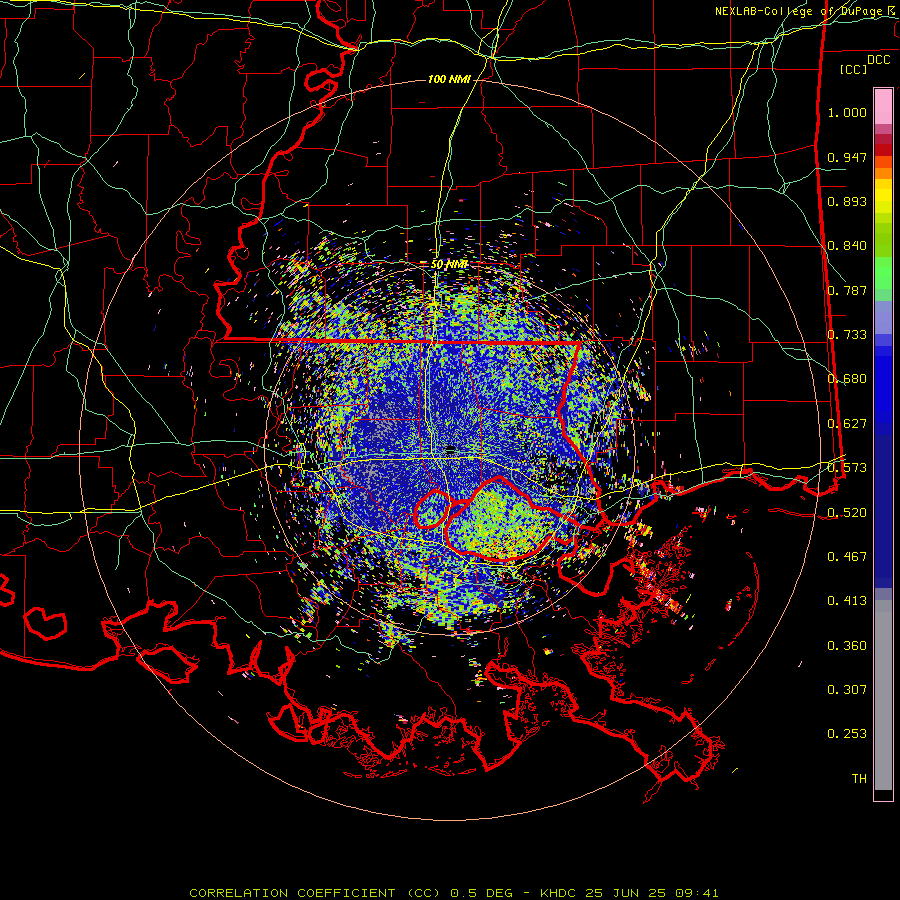Click the 0.360 scale value
Viewport: 900px width, 900px height.
[847, 646]
